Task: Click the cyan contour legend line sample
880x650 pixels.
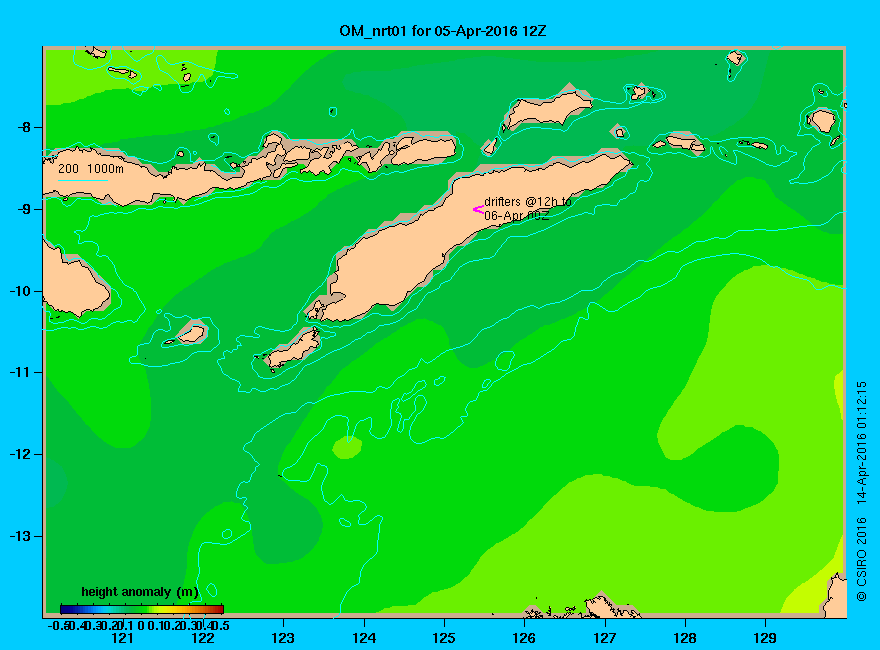Action: [x=82, y=180]
